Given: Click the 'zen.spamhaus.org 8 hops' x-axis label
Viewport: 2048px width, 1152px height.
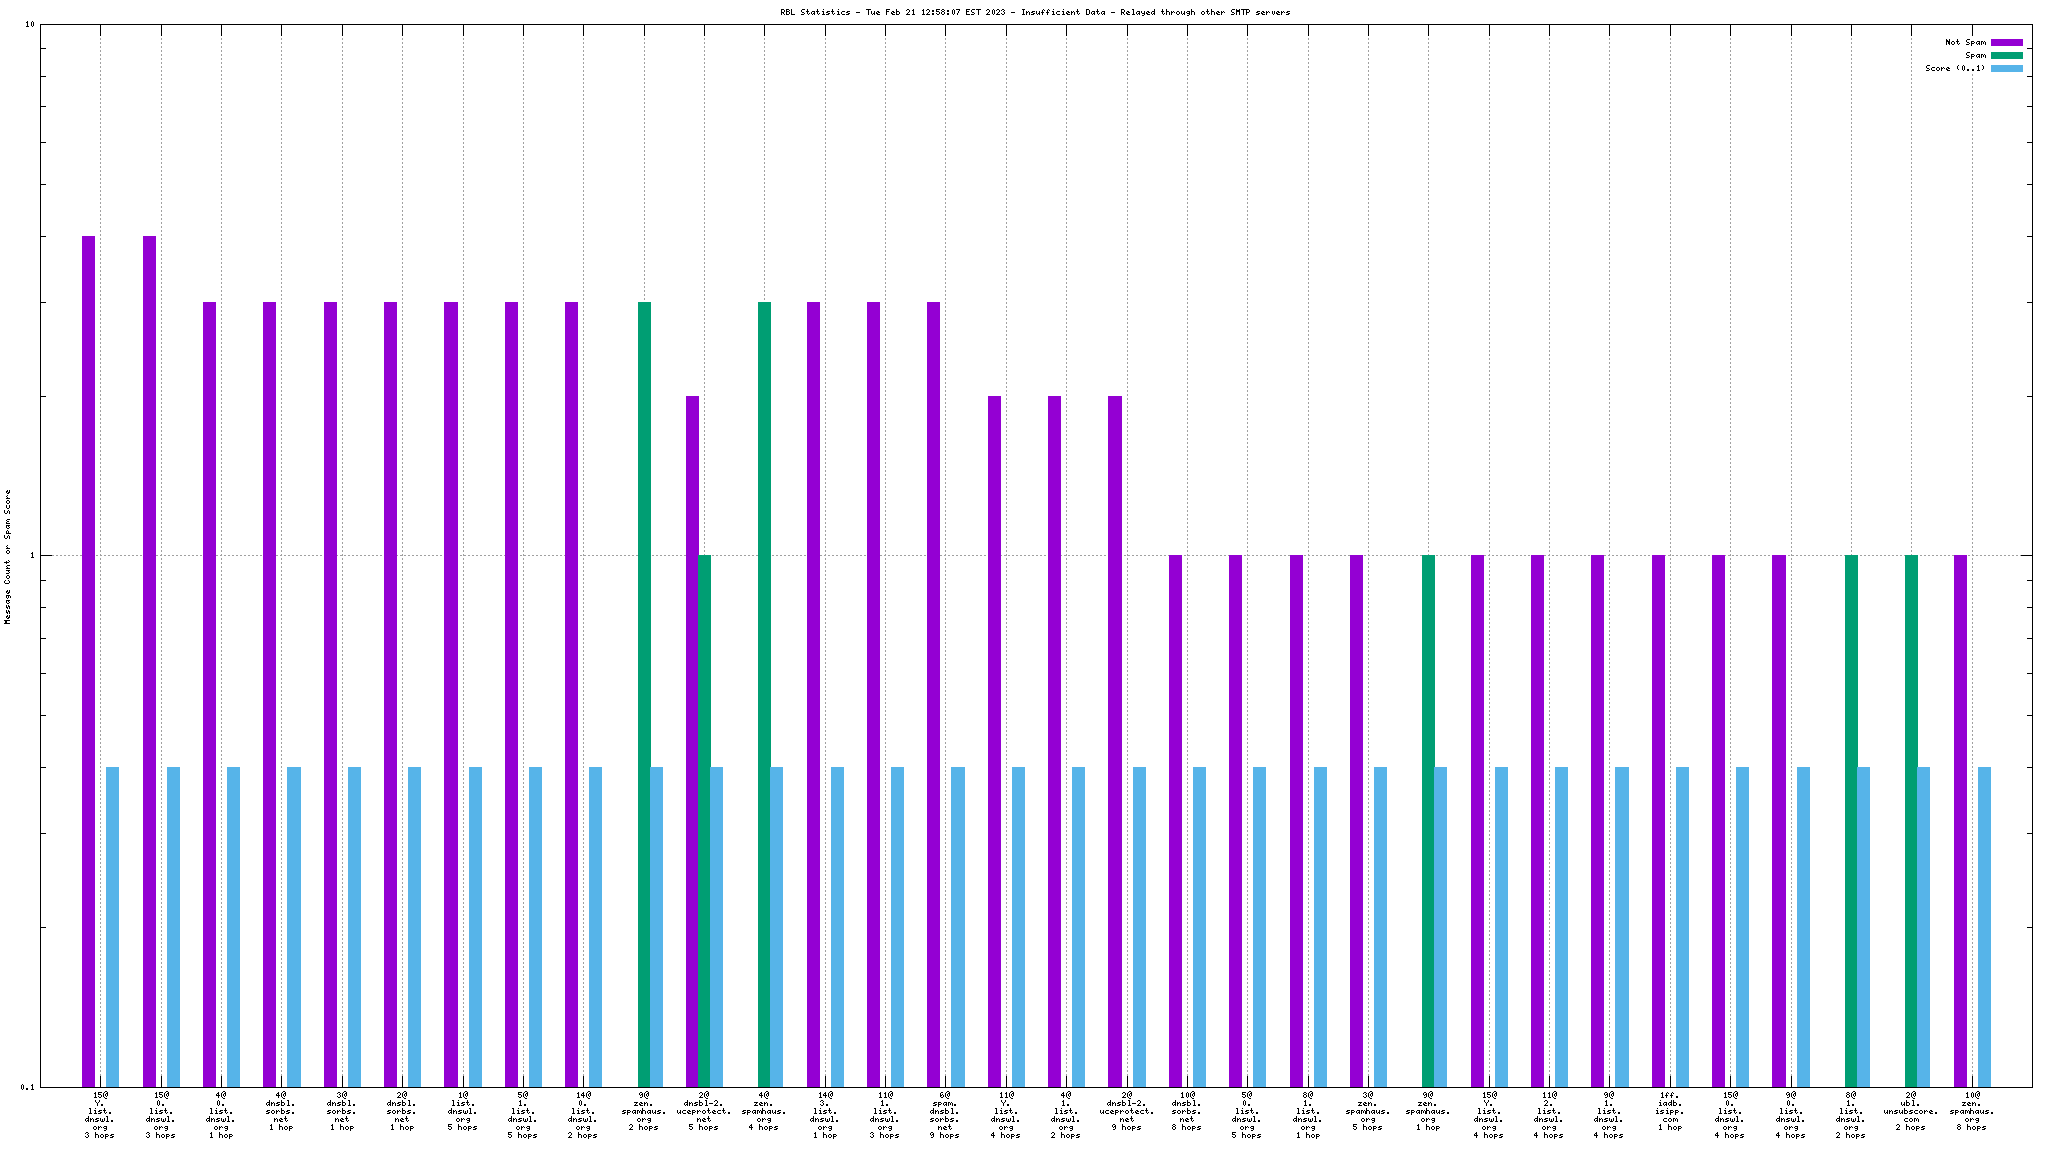Looking at the screenshot, I should [1971, 1111].
